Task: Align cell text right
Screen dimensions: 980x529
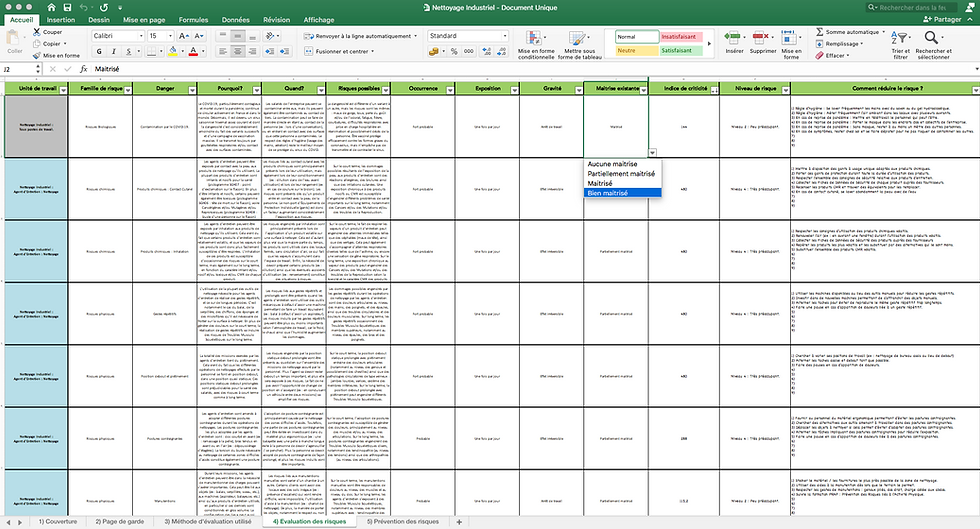Action: (x=252, y=51)
